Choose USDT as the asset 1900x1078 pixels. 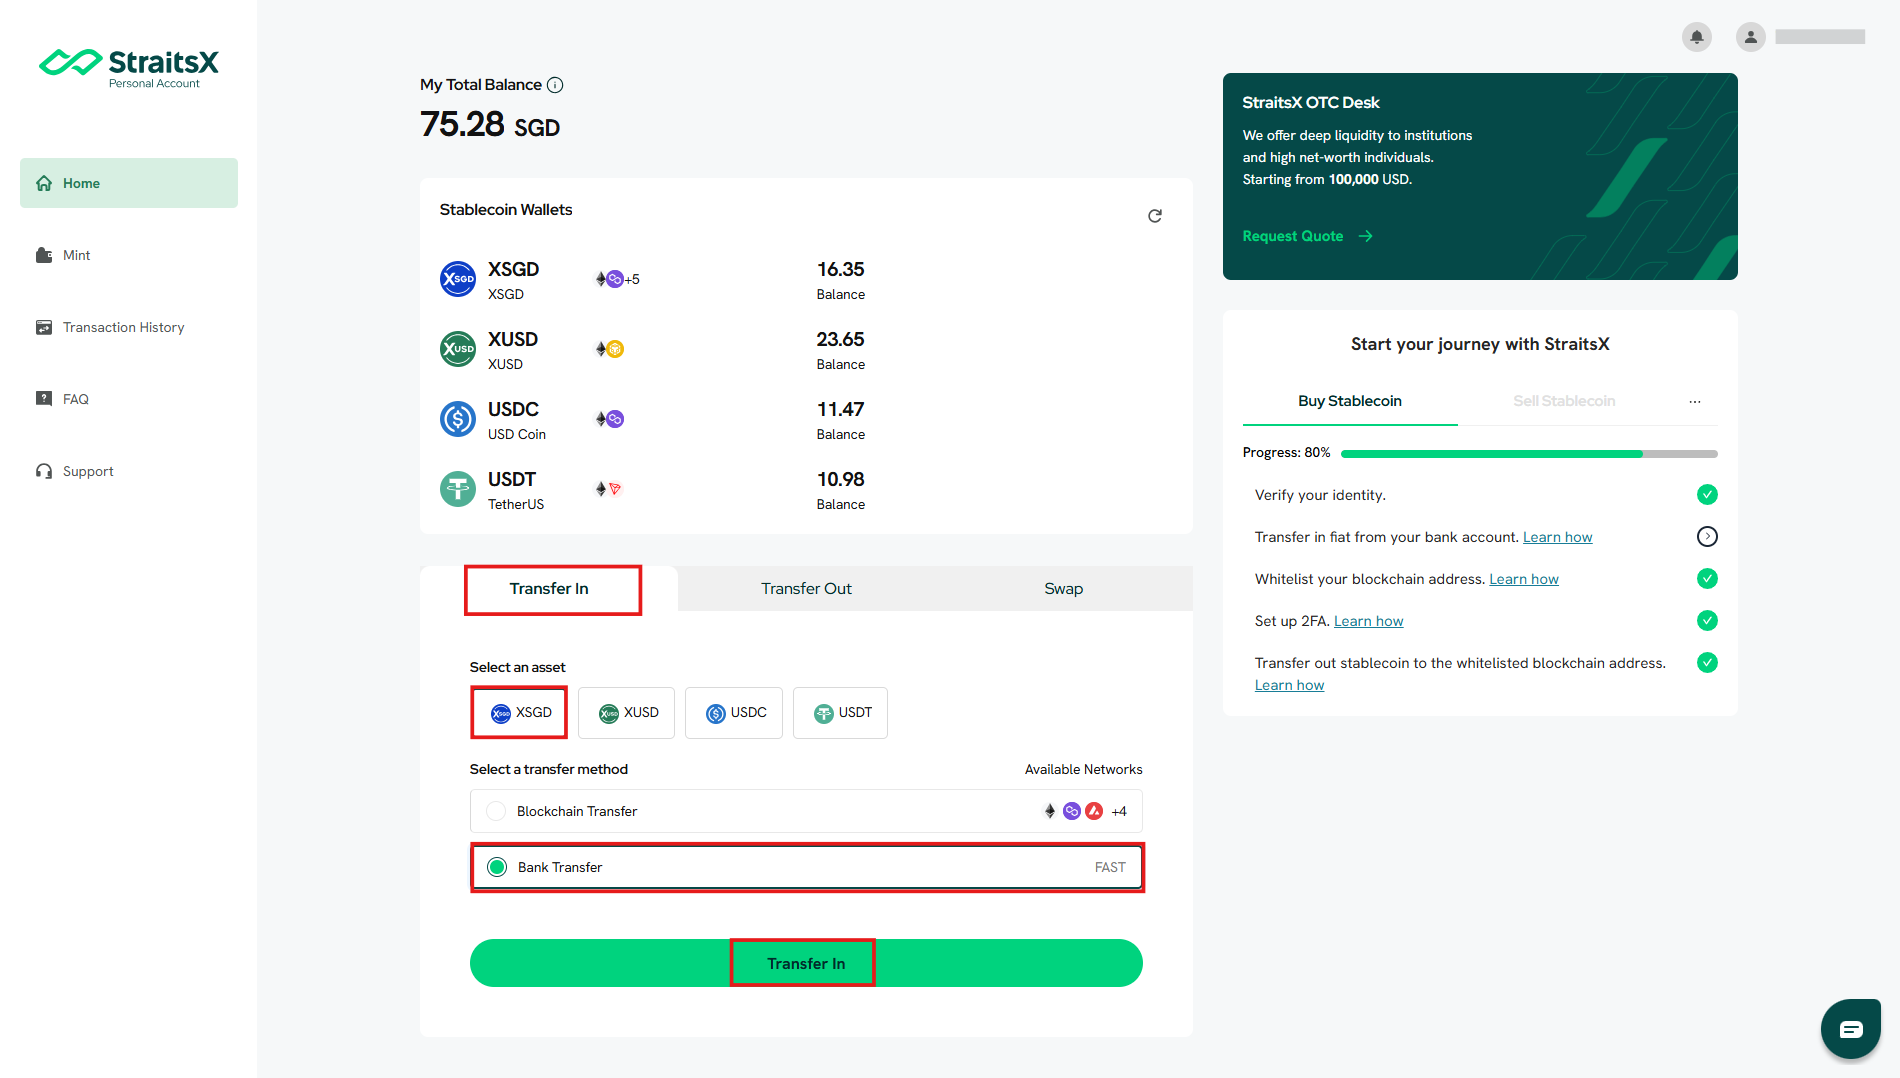click(840, 713)
